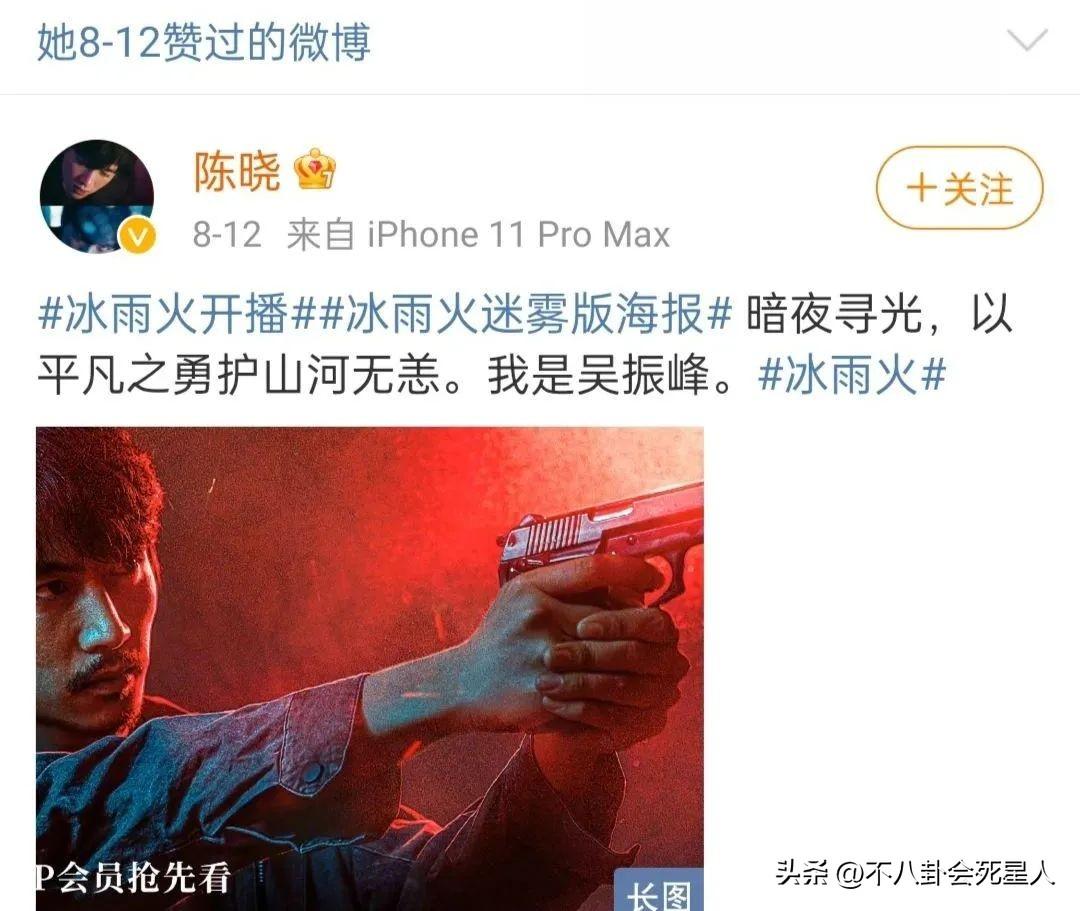Tap the 头条 @不八卦会死星人 watermark
1080x911 pixels.
915,874
